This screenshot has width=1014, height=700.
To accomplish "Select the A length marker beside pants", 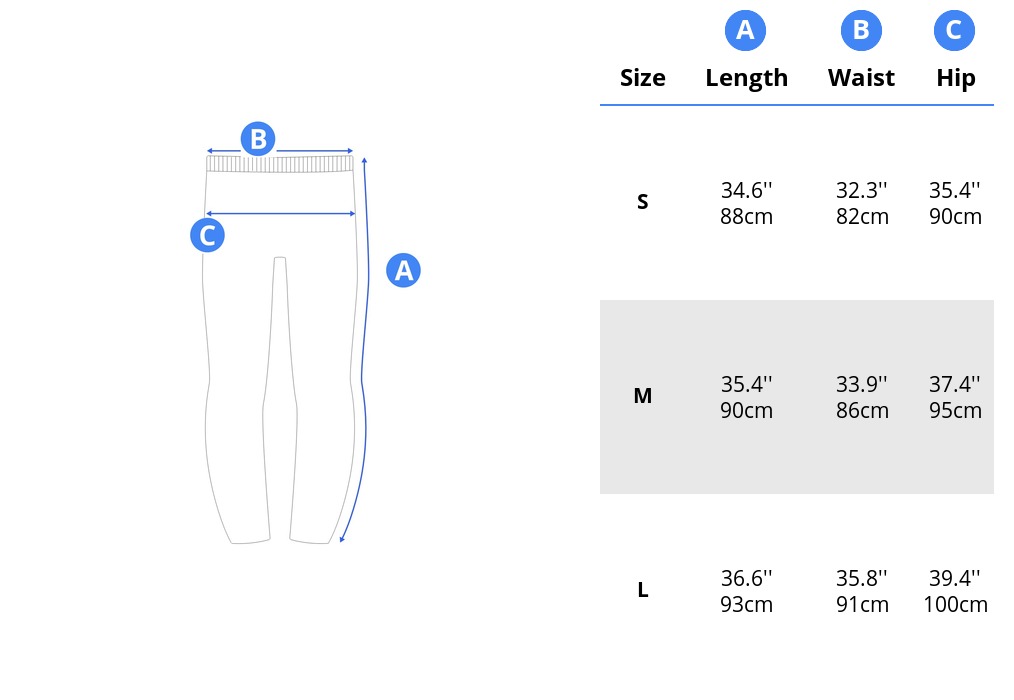I will [404, 270].
